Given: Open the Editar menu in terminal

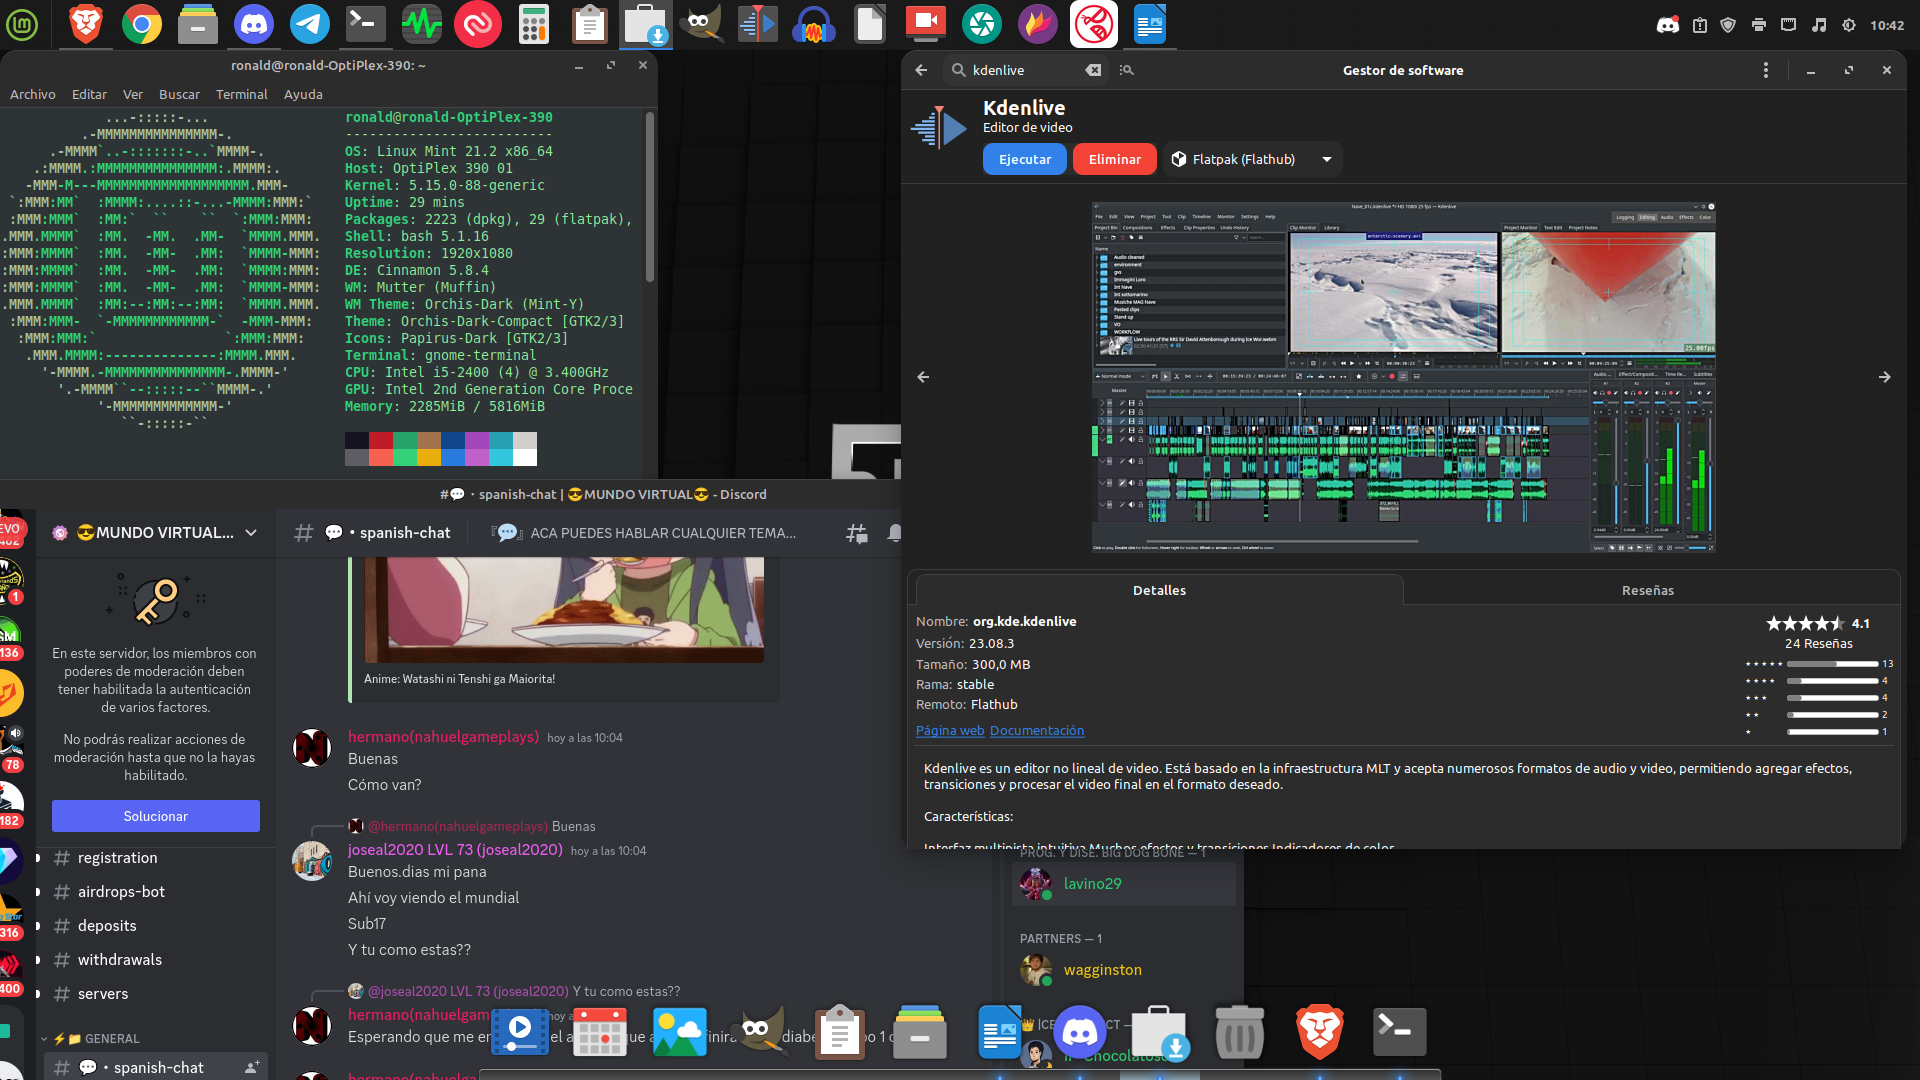Looking at the screenshot, I should pyautogui.click(x=89, y=94).
